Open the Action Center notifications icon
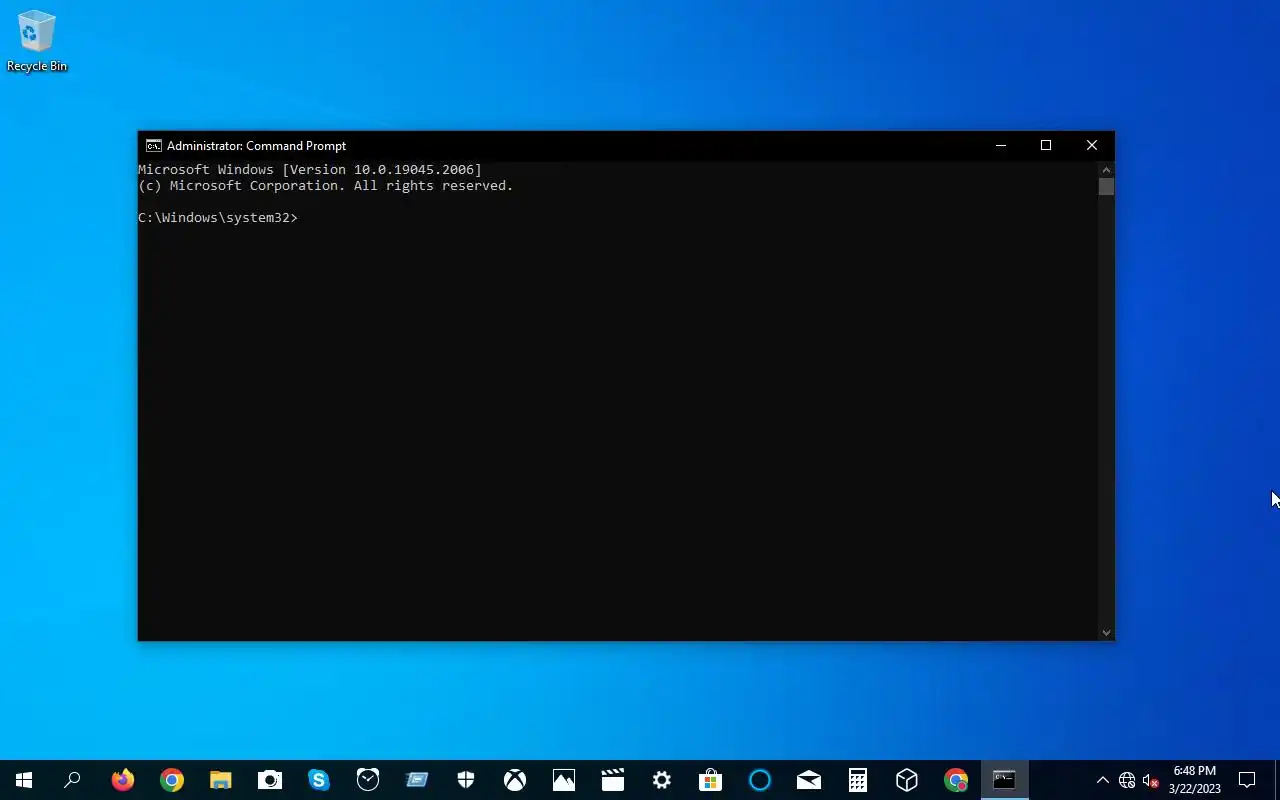Screen dimensions: 1280x800 [1247, 780]
